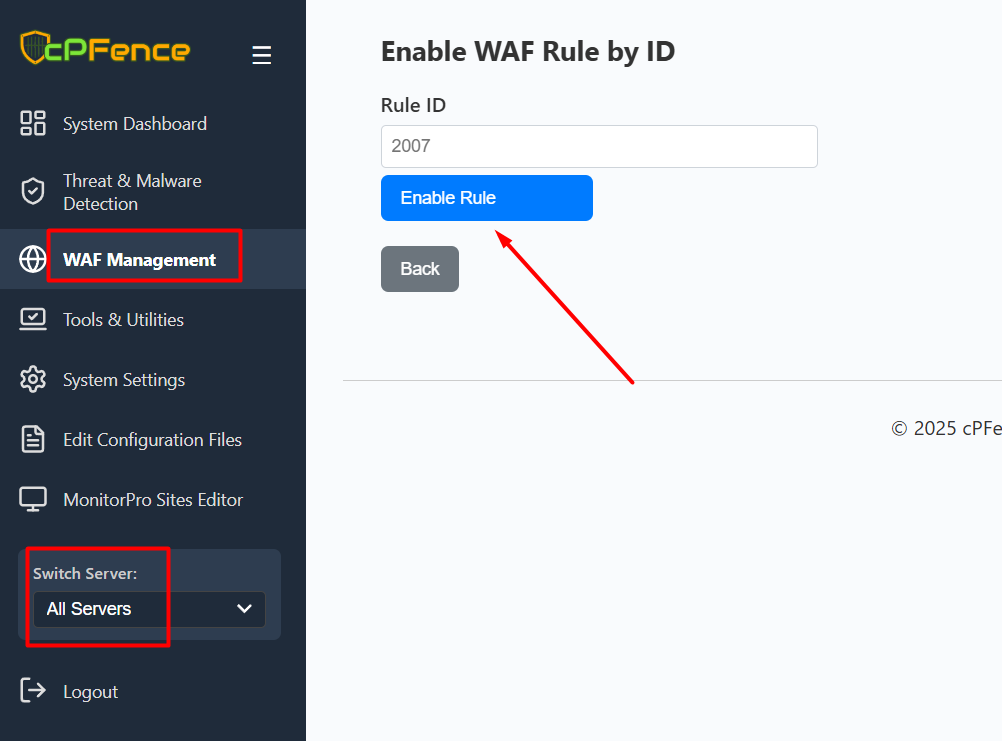The height and width of the screenshot is (741, 1002).
Task: Click the Edit Configuration Files document icon
Action: pyautogui.click(x=33, y=440)
